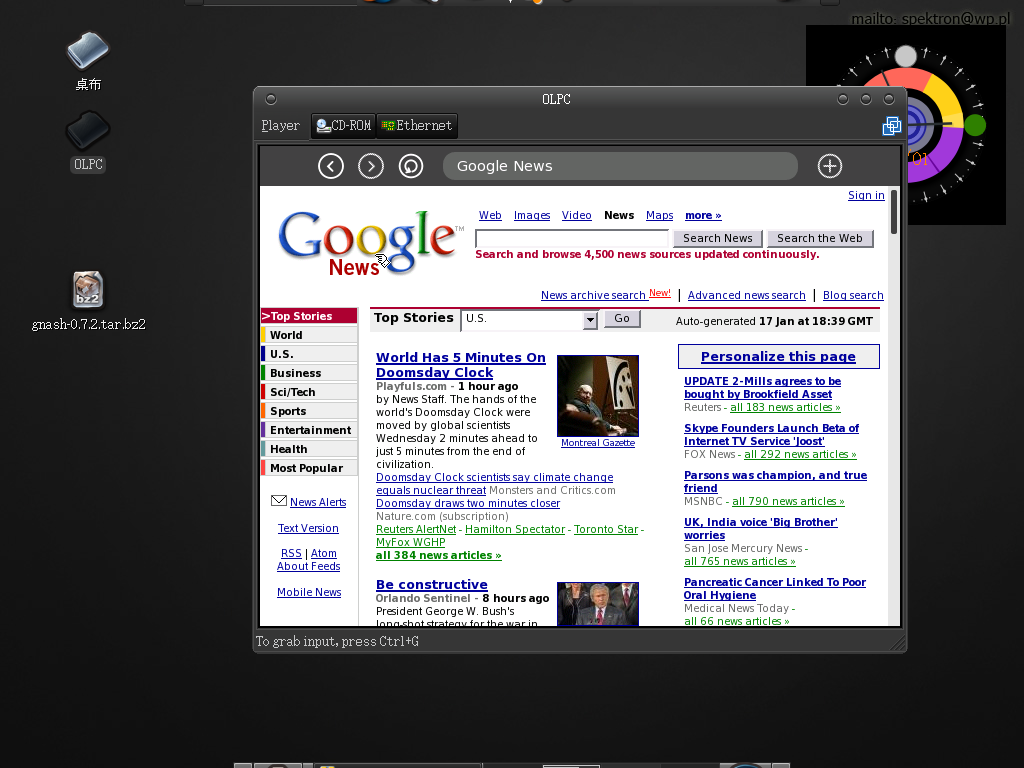Open the Mobile News link
The image size is (1024, 768).
click(x=309, y=592)
